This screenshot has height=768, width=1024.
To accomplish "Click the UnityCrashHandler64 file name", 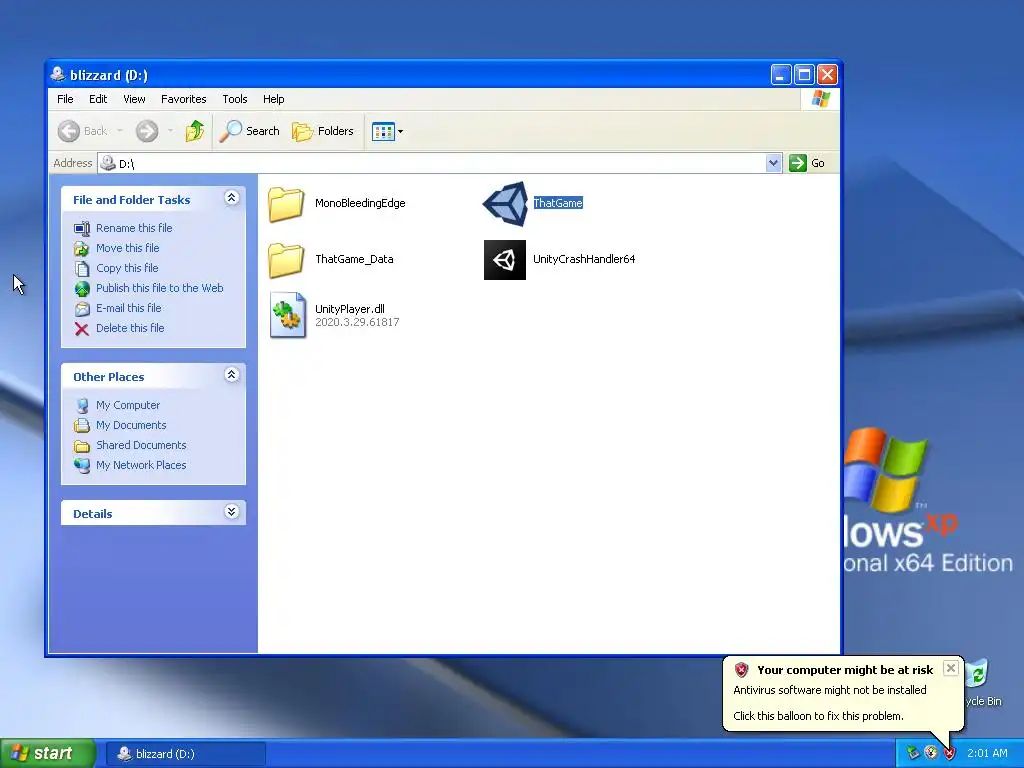I will 584,260.
